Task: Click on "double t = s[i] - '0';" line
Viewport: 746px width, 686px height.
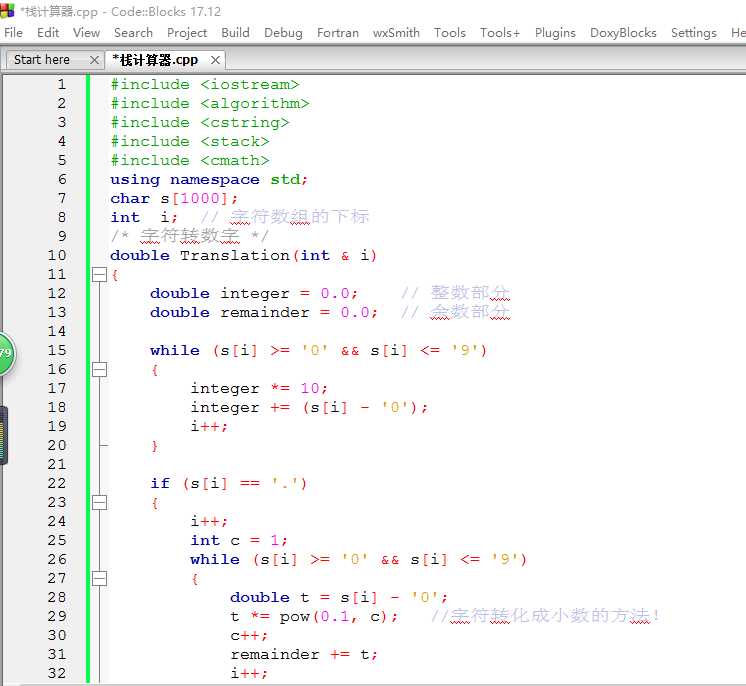Action: (x=339, y=598)
